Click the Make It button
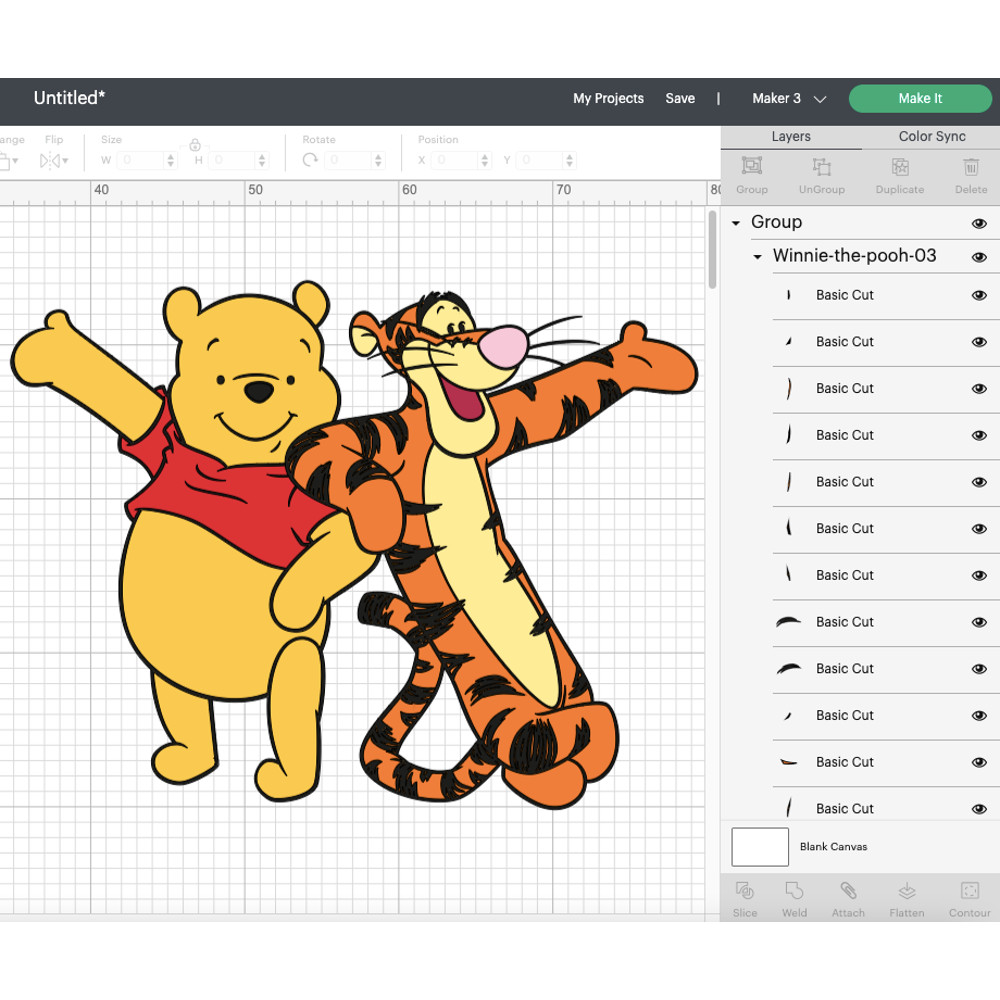 (x=920, y=99)
